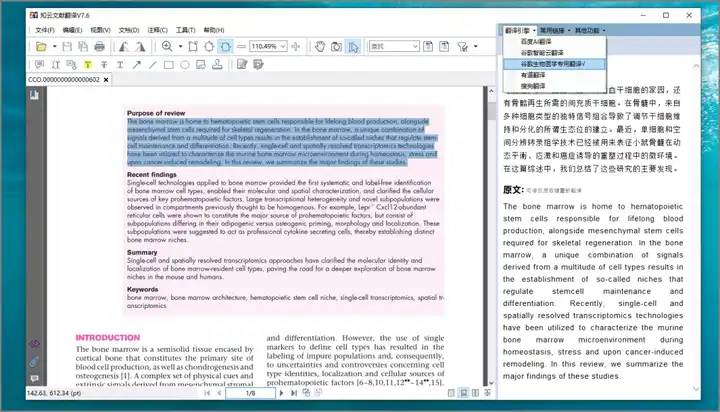Click the edit note pencil icon
The height and width of the screenshot is (412, 720).
point(242,65)
